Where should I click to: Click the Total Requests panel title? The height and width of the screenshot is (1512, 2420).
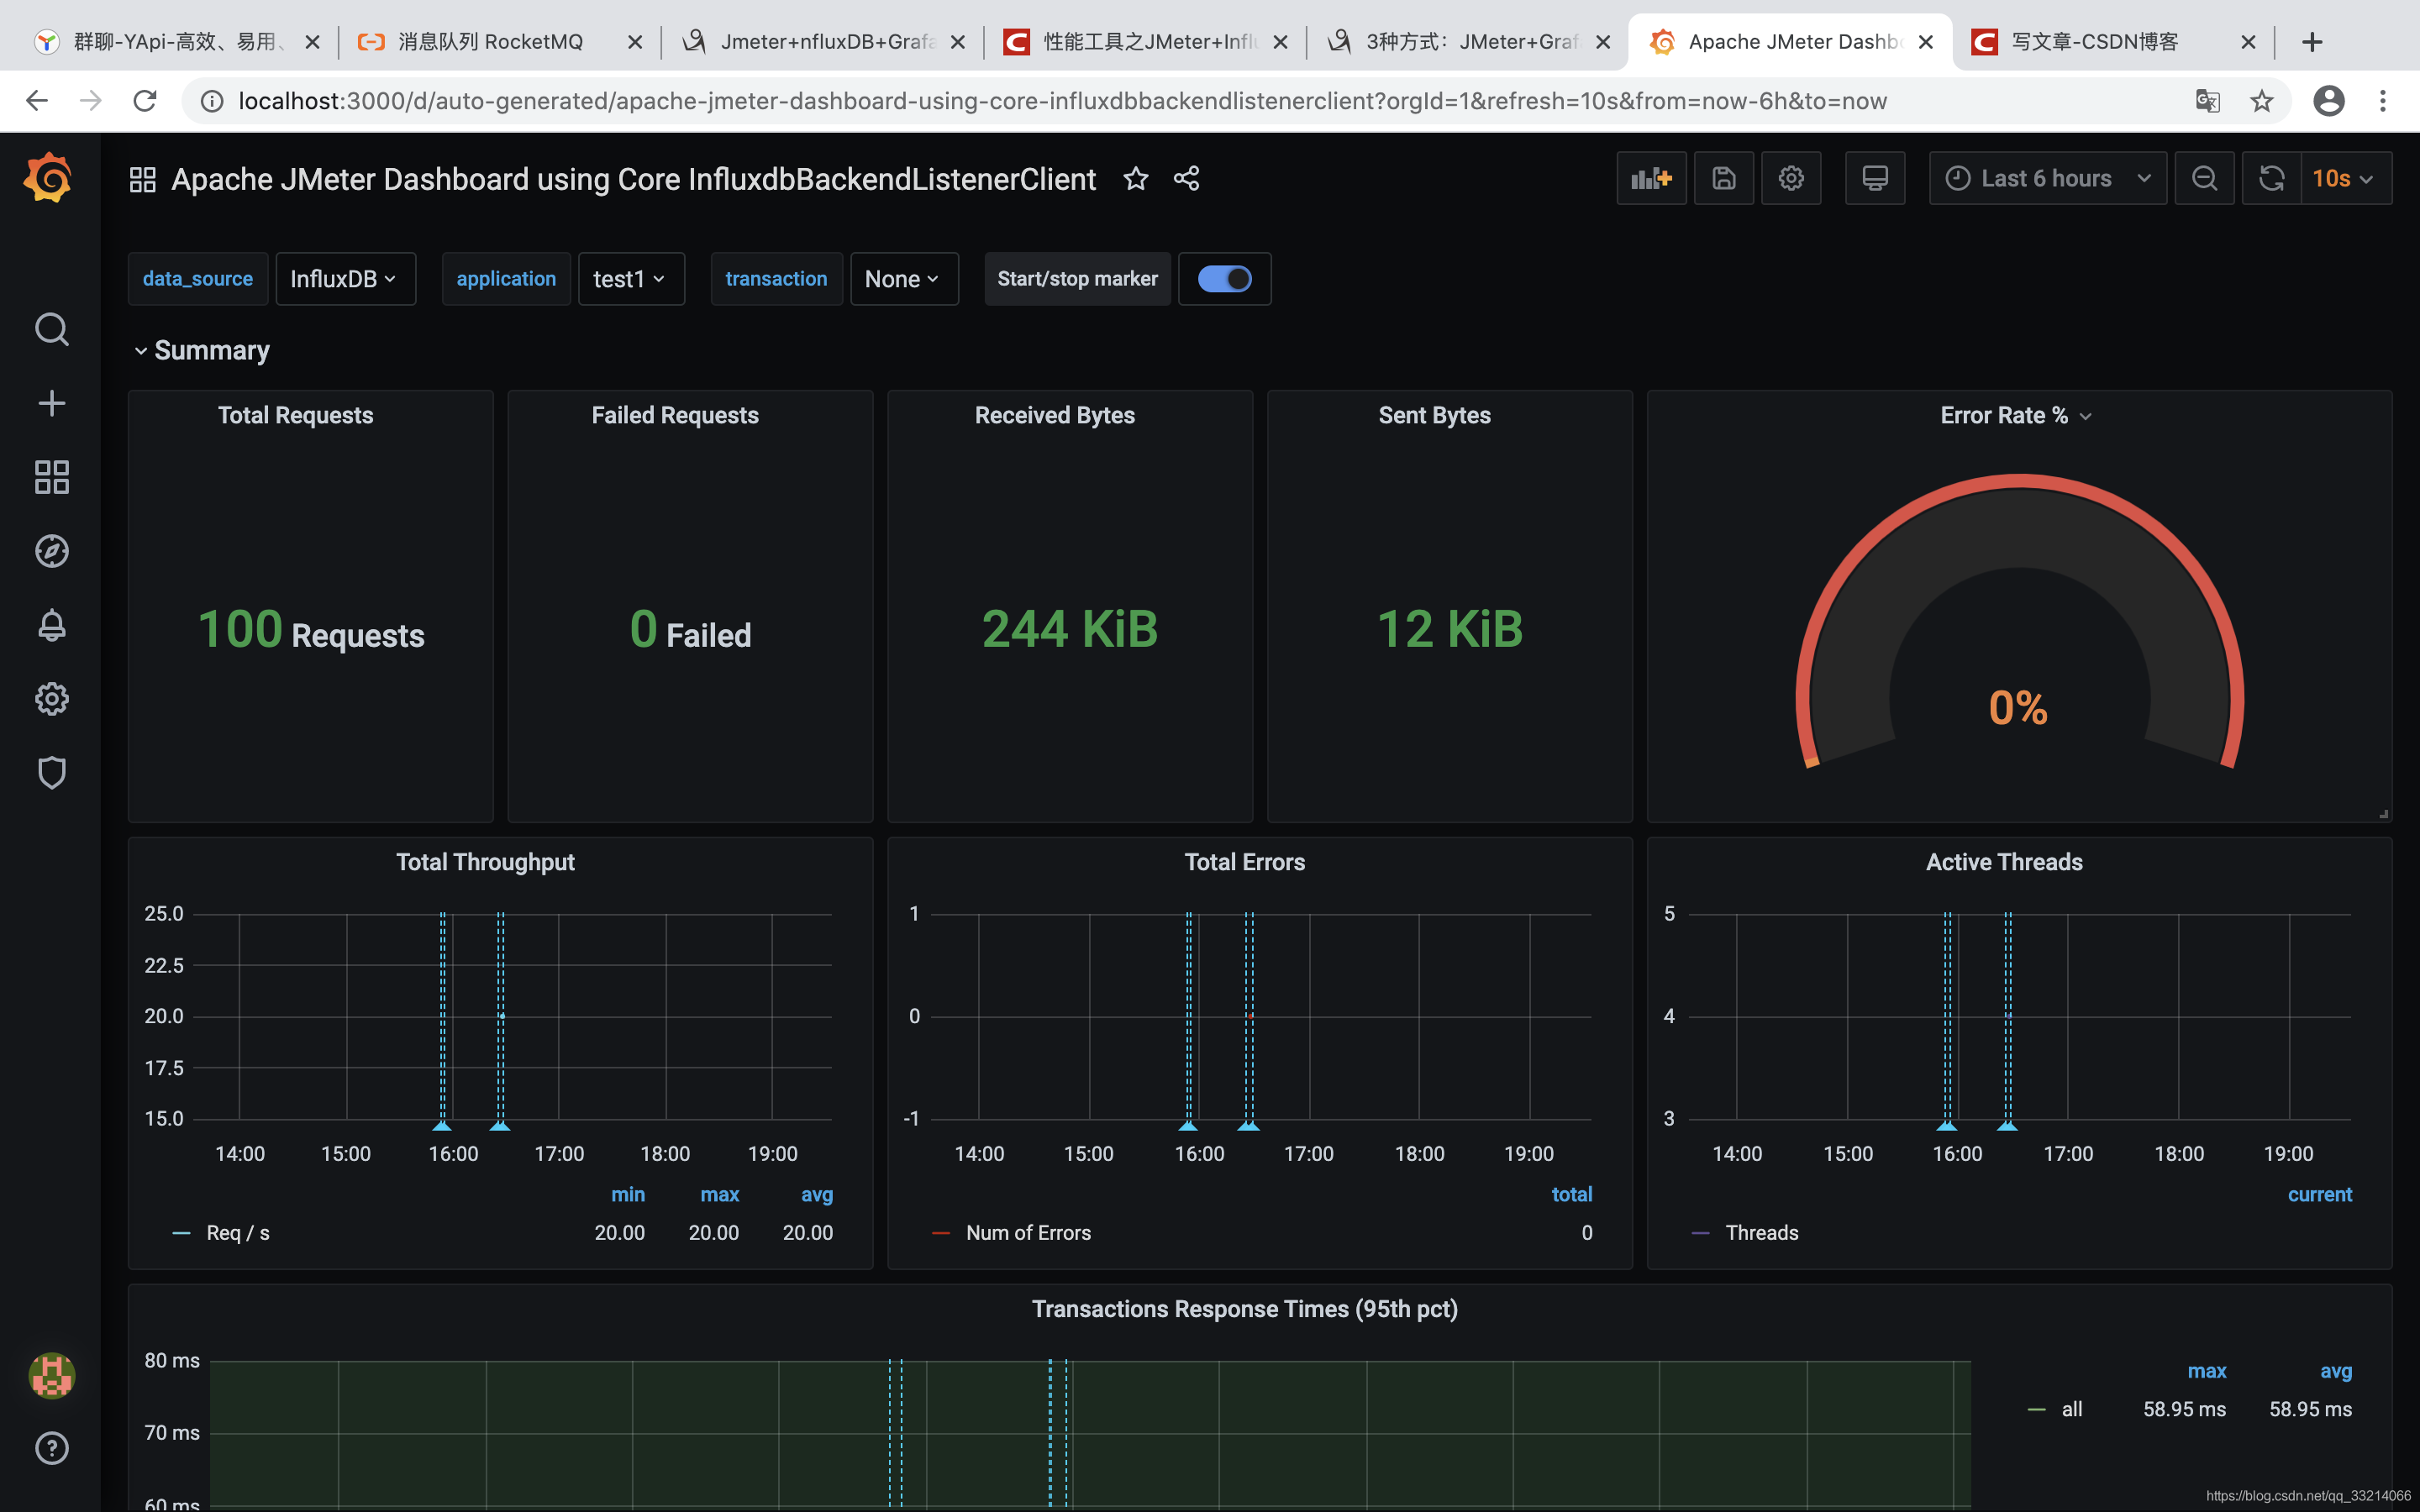(295, 415)
